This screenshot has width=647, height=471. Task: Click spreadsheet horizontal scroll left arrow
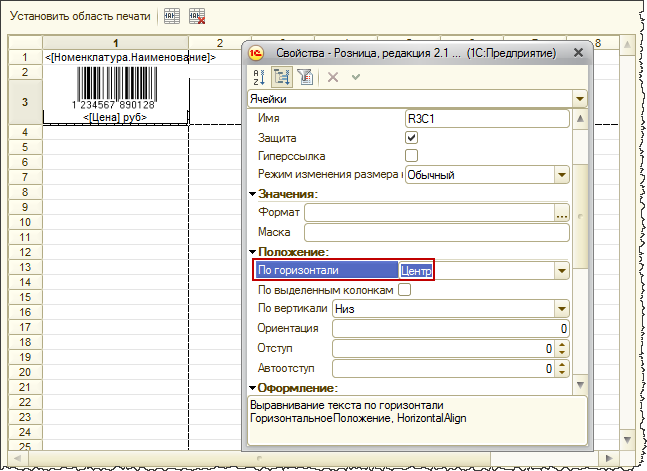[x=17, y=458]
